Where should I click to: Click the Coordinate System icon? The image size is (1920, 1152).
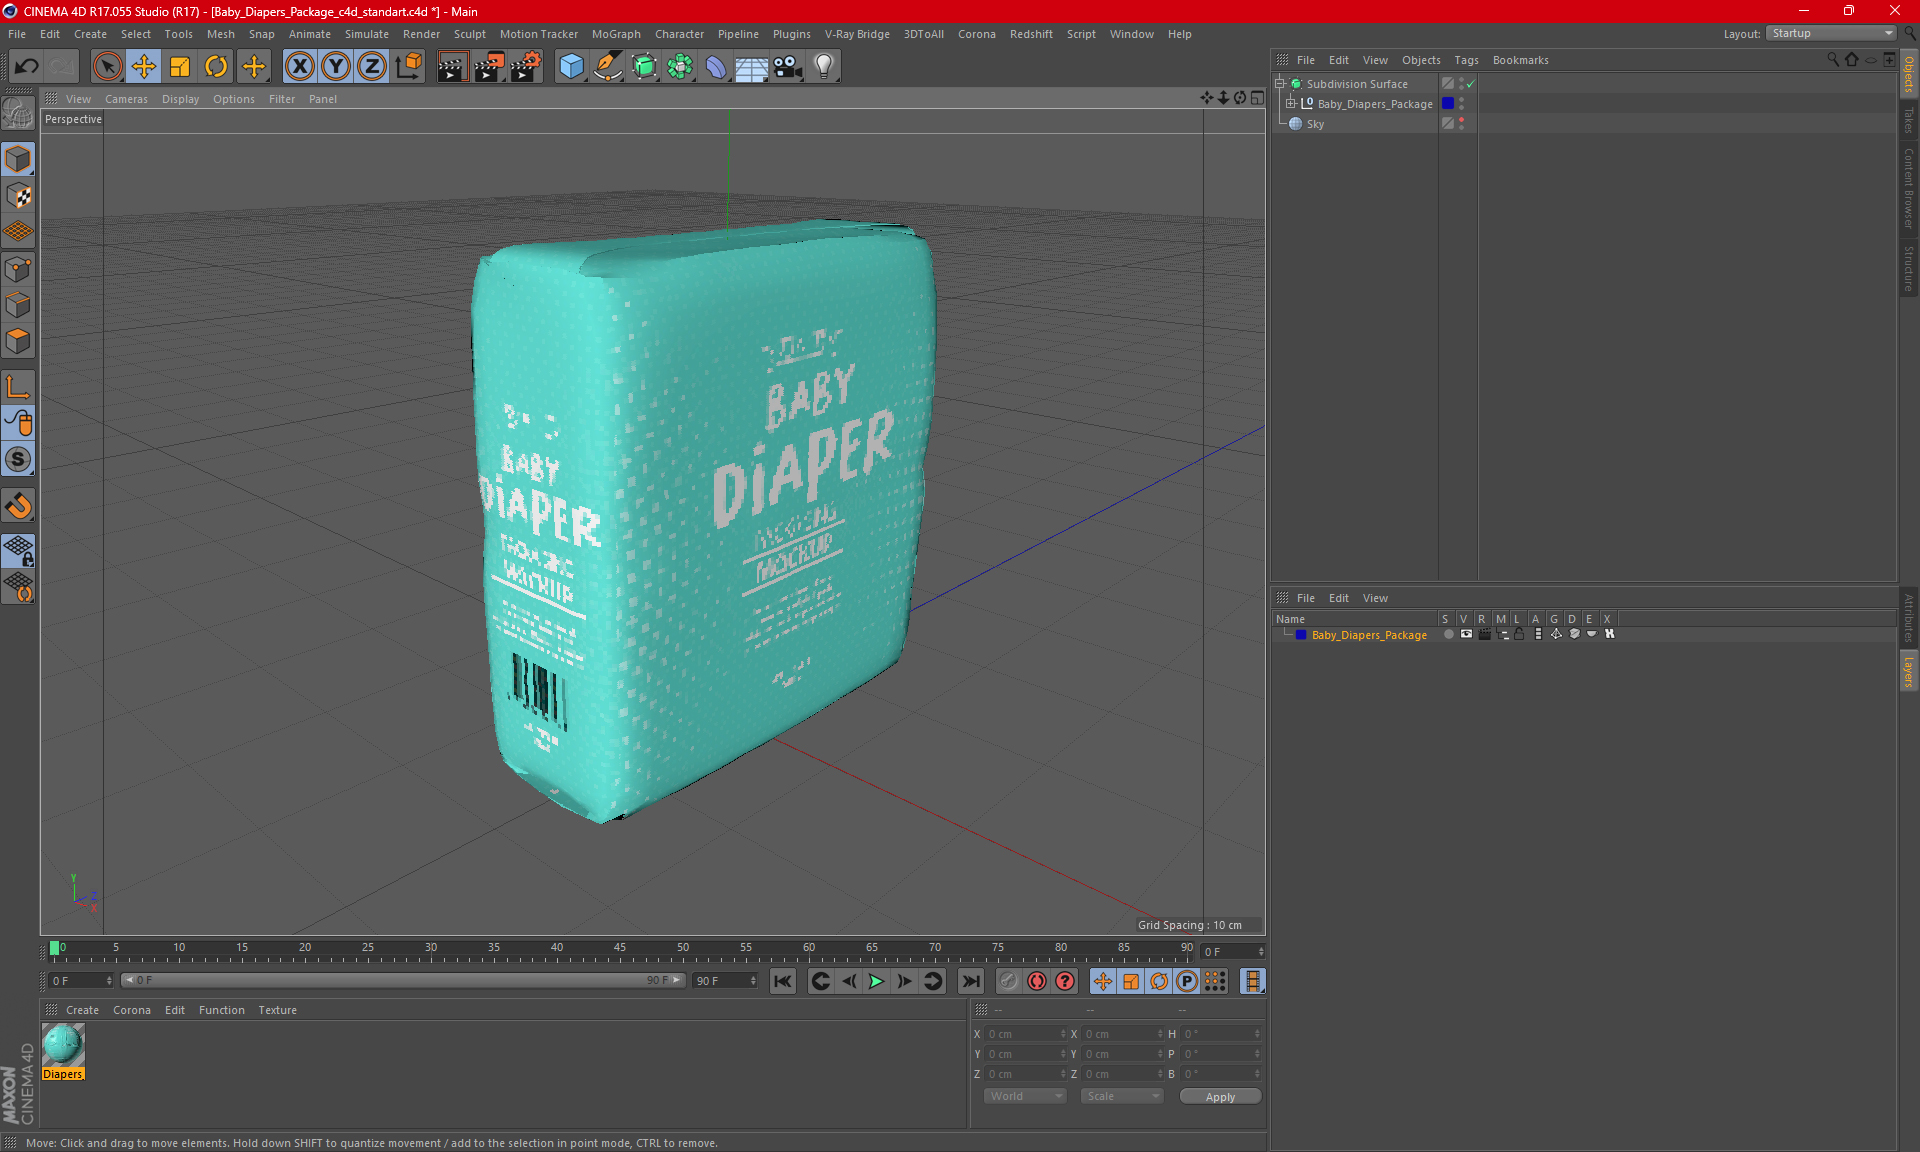tap(409, 66)
